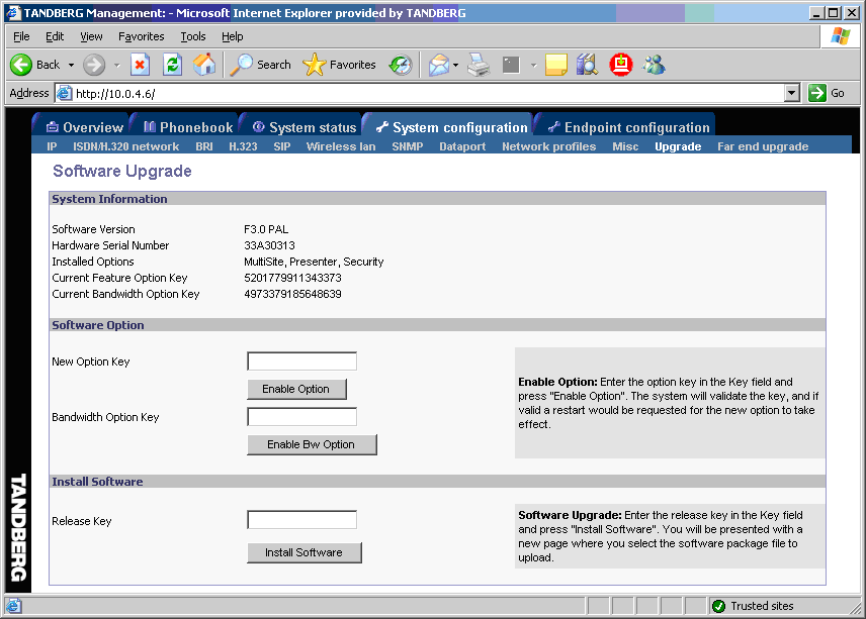Image resolution: width=866 pixels, height=619 pixels.
Task: Open IP configuration subtab
Action: coord(52,146)
